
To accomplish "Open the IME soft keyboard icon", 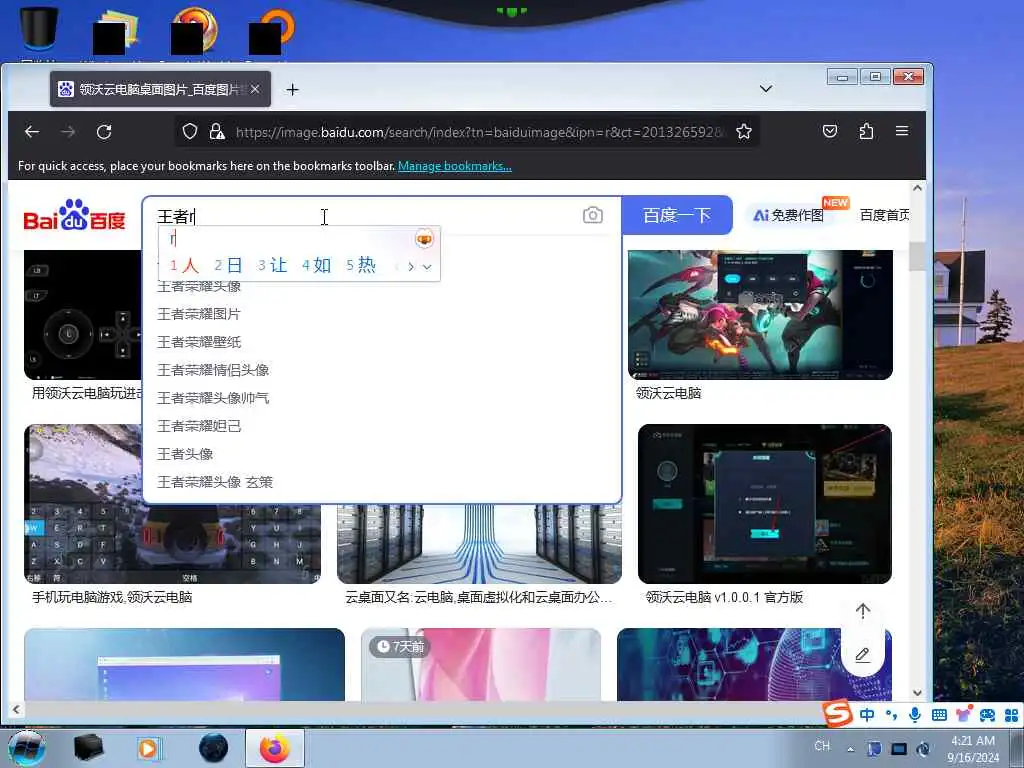I will pos(939,714).
